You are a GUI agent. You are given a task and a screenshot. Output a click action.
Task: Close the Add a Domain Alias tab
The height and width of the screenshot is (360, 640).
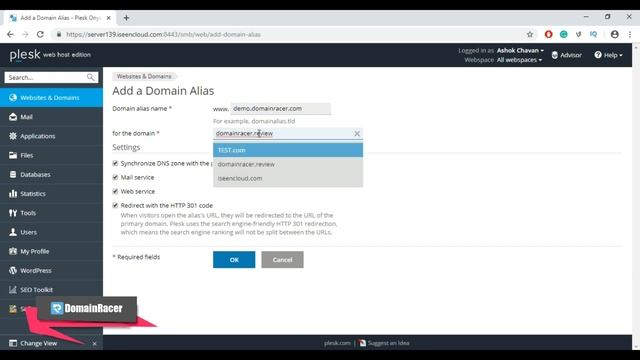coord(109,18)
